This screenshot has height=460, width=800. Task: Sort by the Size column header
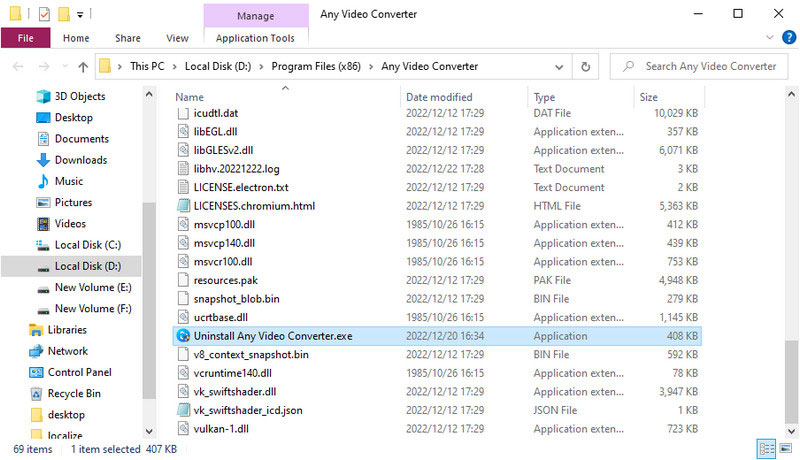point(648,97)
